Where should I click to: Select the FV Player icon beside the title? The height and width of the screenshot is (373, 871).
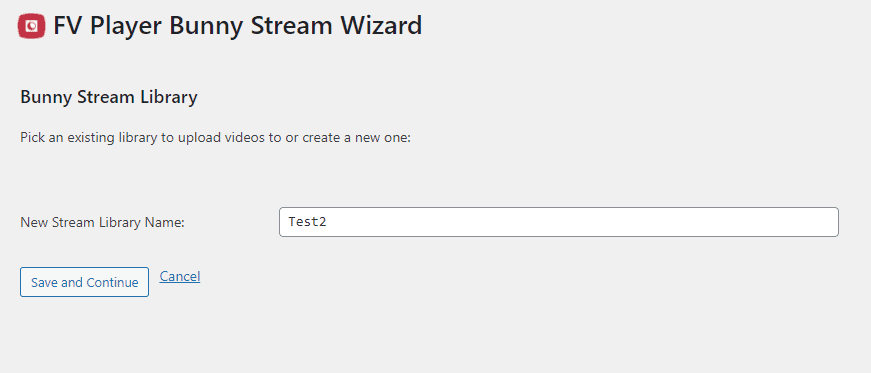point(31,26)
